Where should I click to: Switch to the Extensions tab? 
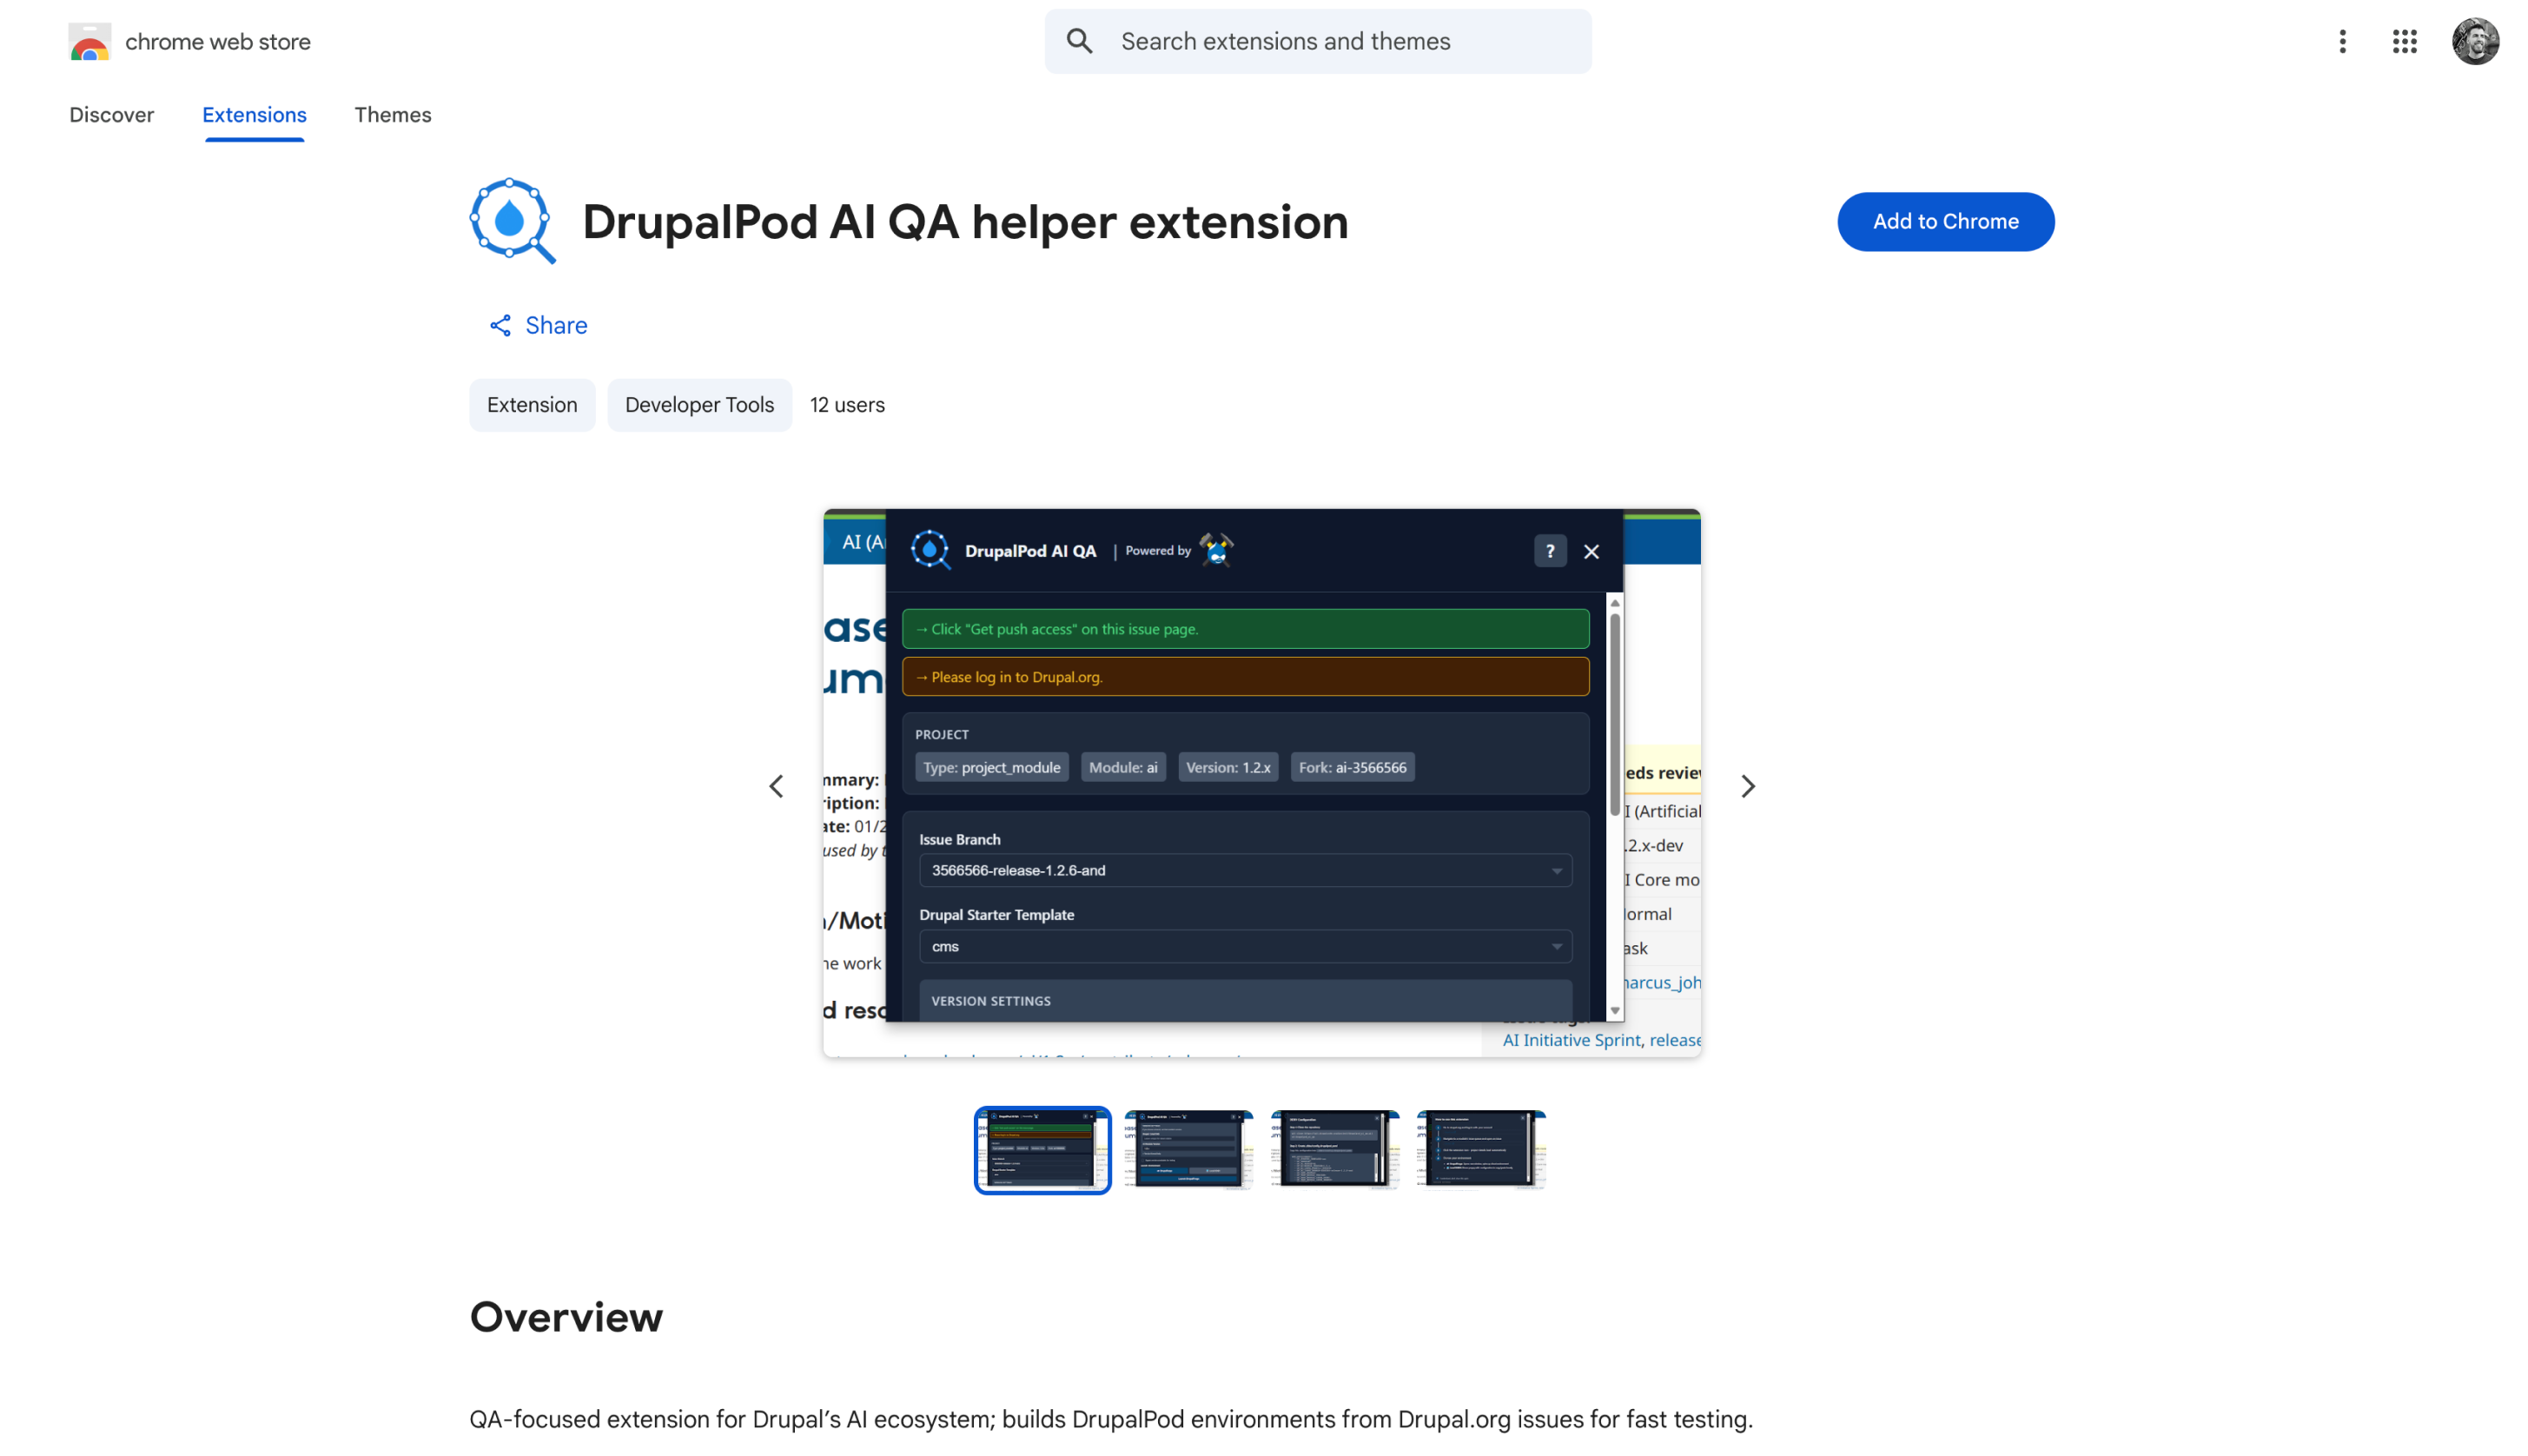point(254,115)
